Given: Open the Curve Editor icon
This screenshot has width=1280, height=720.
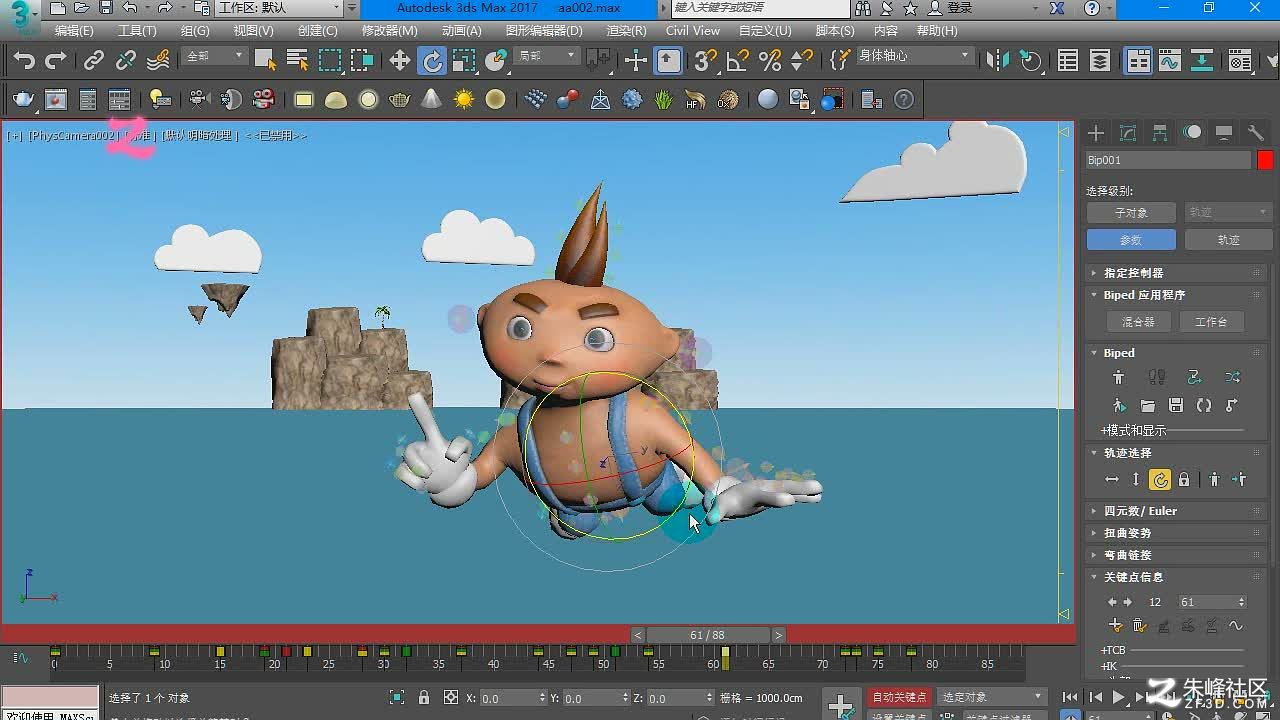Looking at the screenshot, I should pyautogui.click(x=1170, y=61).
